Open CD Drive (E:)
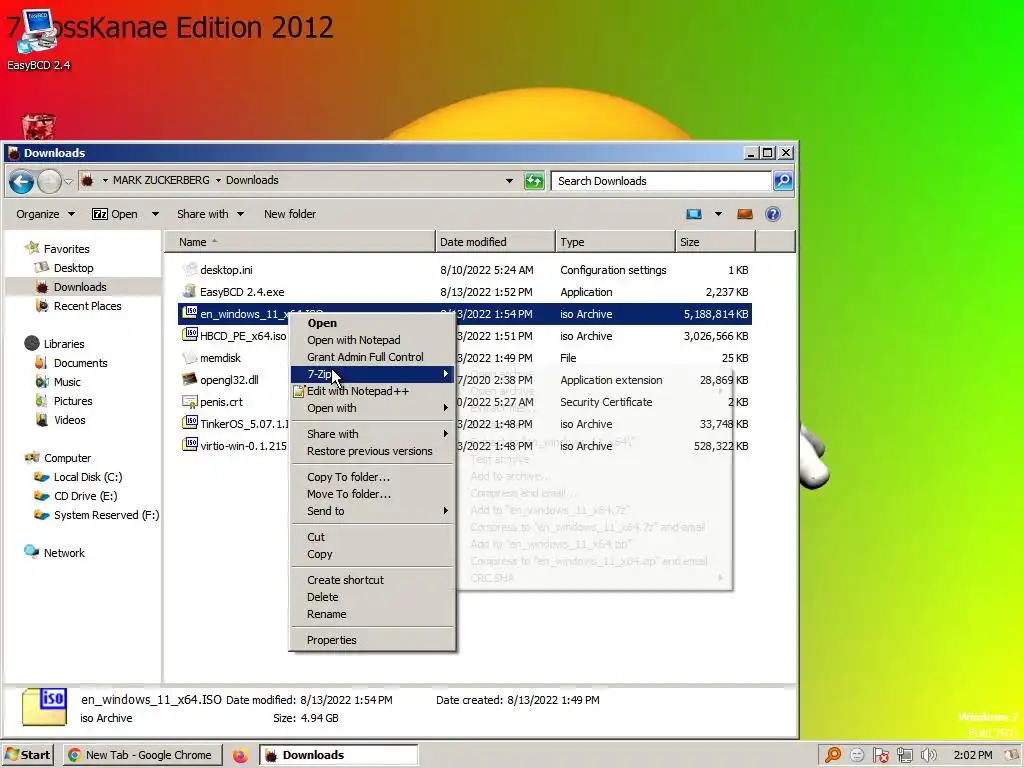This screenshot has width=1024, height=768. pyautogui.click(x=86, y=496)
